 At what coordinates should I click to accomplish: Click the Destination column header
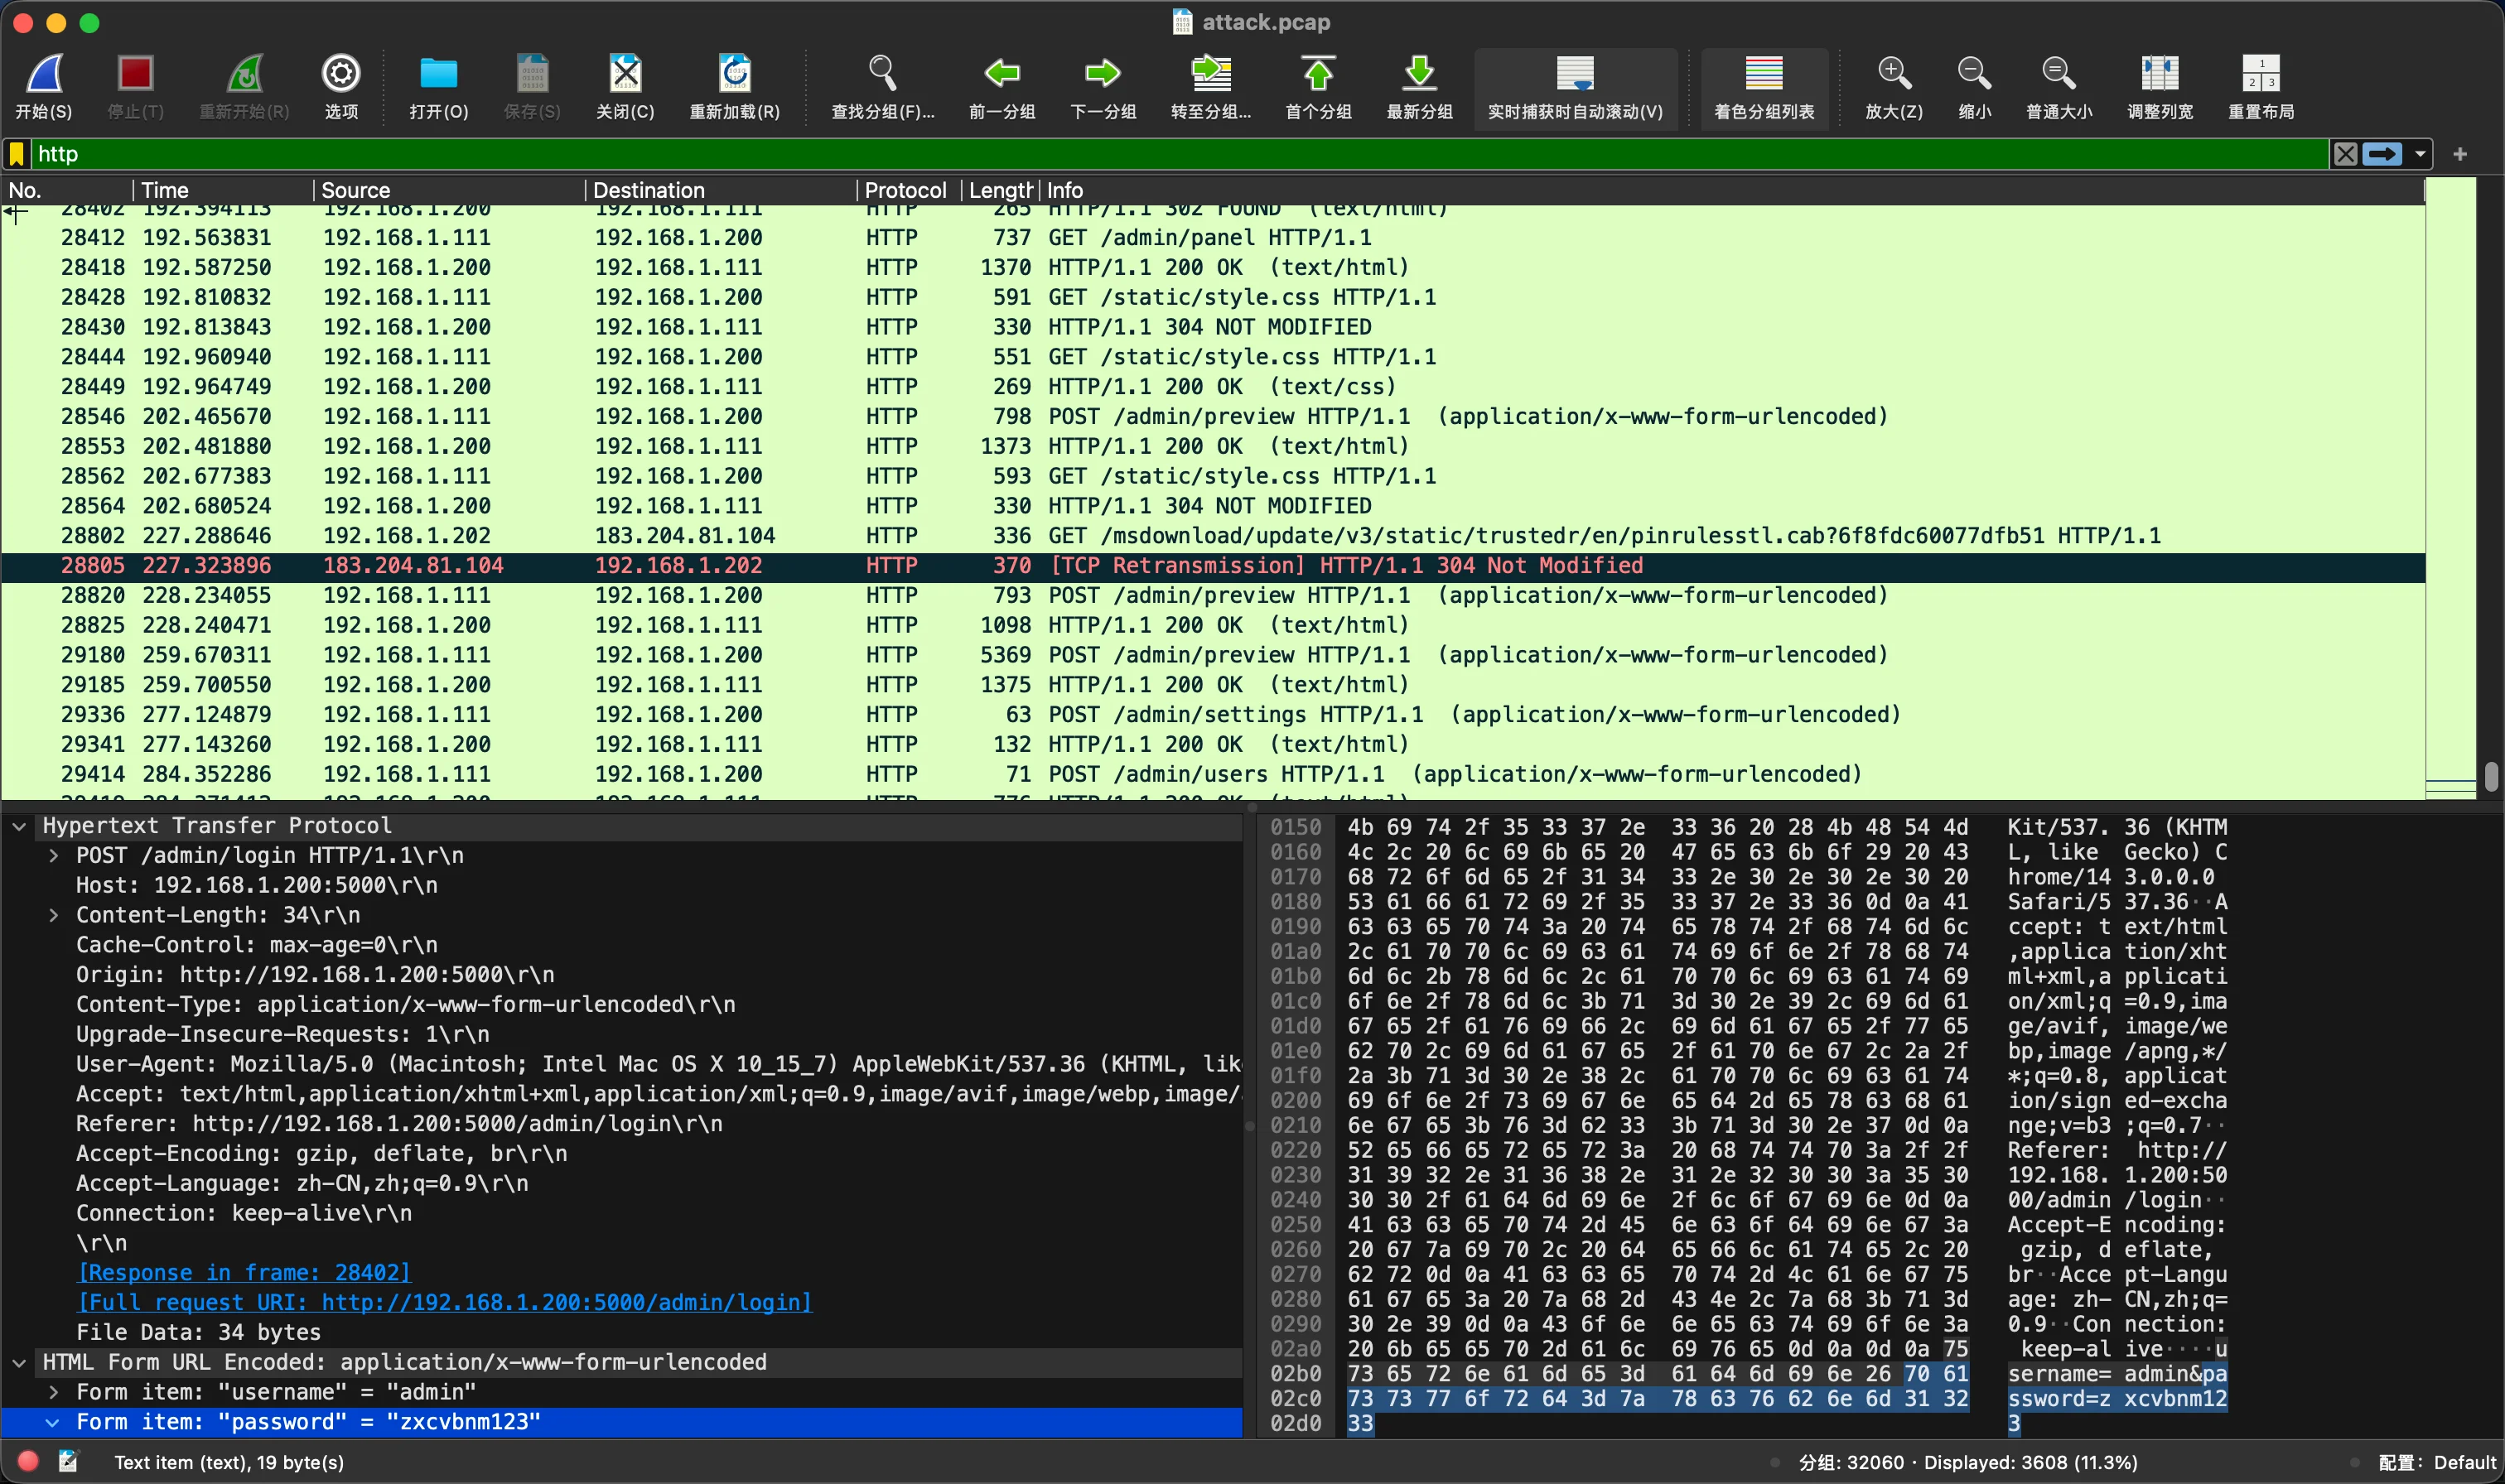pyautogui.click(x=648, y=190)
